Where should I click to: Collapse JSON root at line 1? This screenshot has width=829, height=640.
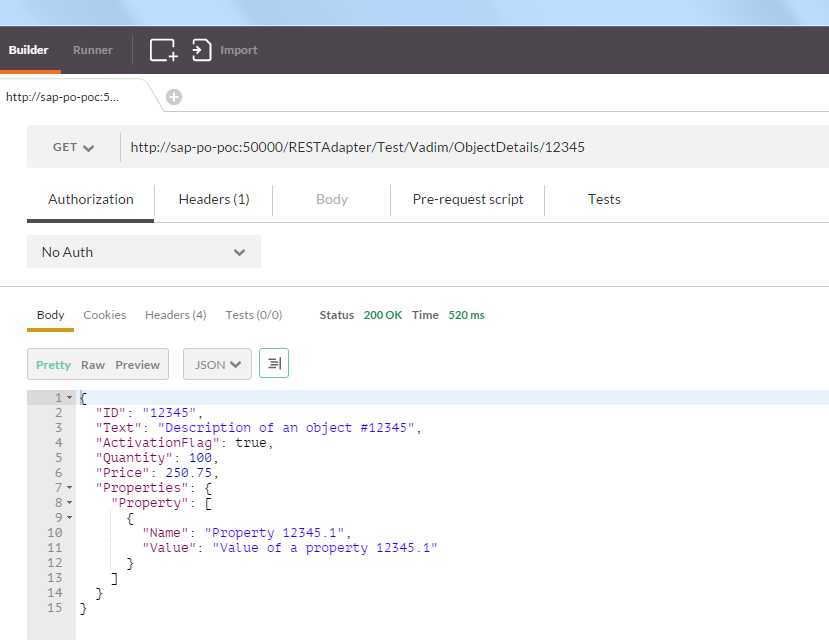70,397
